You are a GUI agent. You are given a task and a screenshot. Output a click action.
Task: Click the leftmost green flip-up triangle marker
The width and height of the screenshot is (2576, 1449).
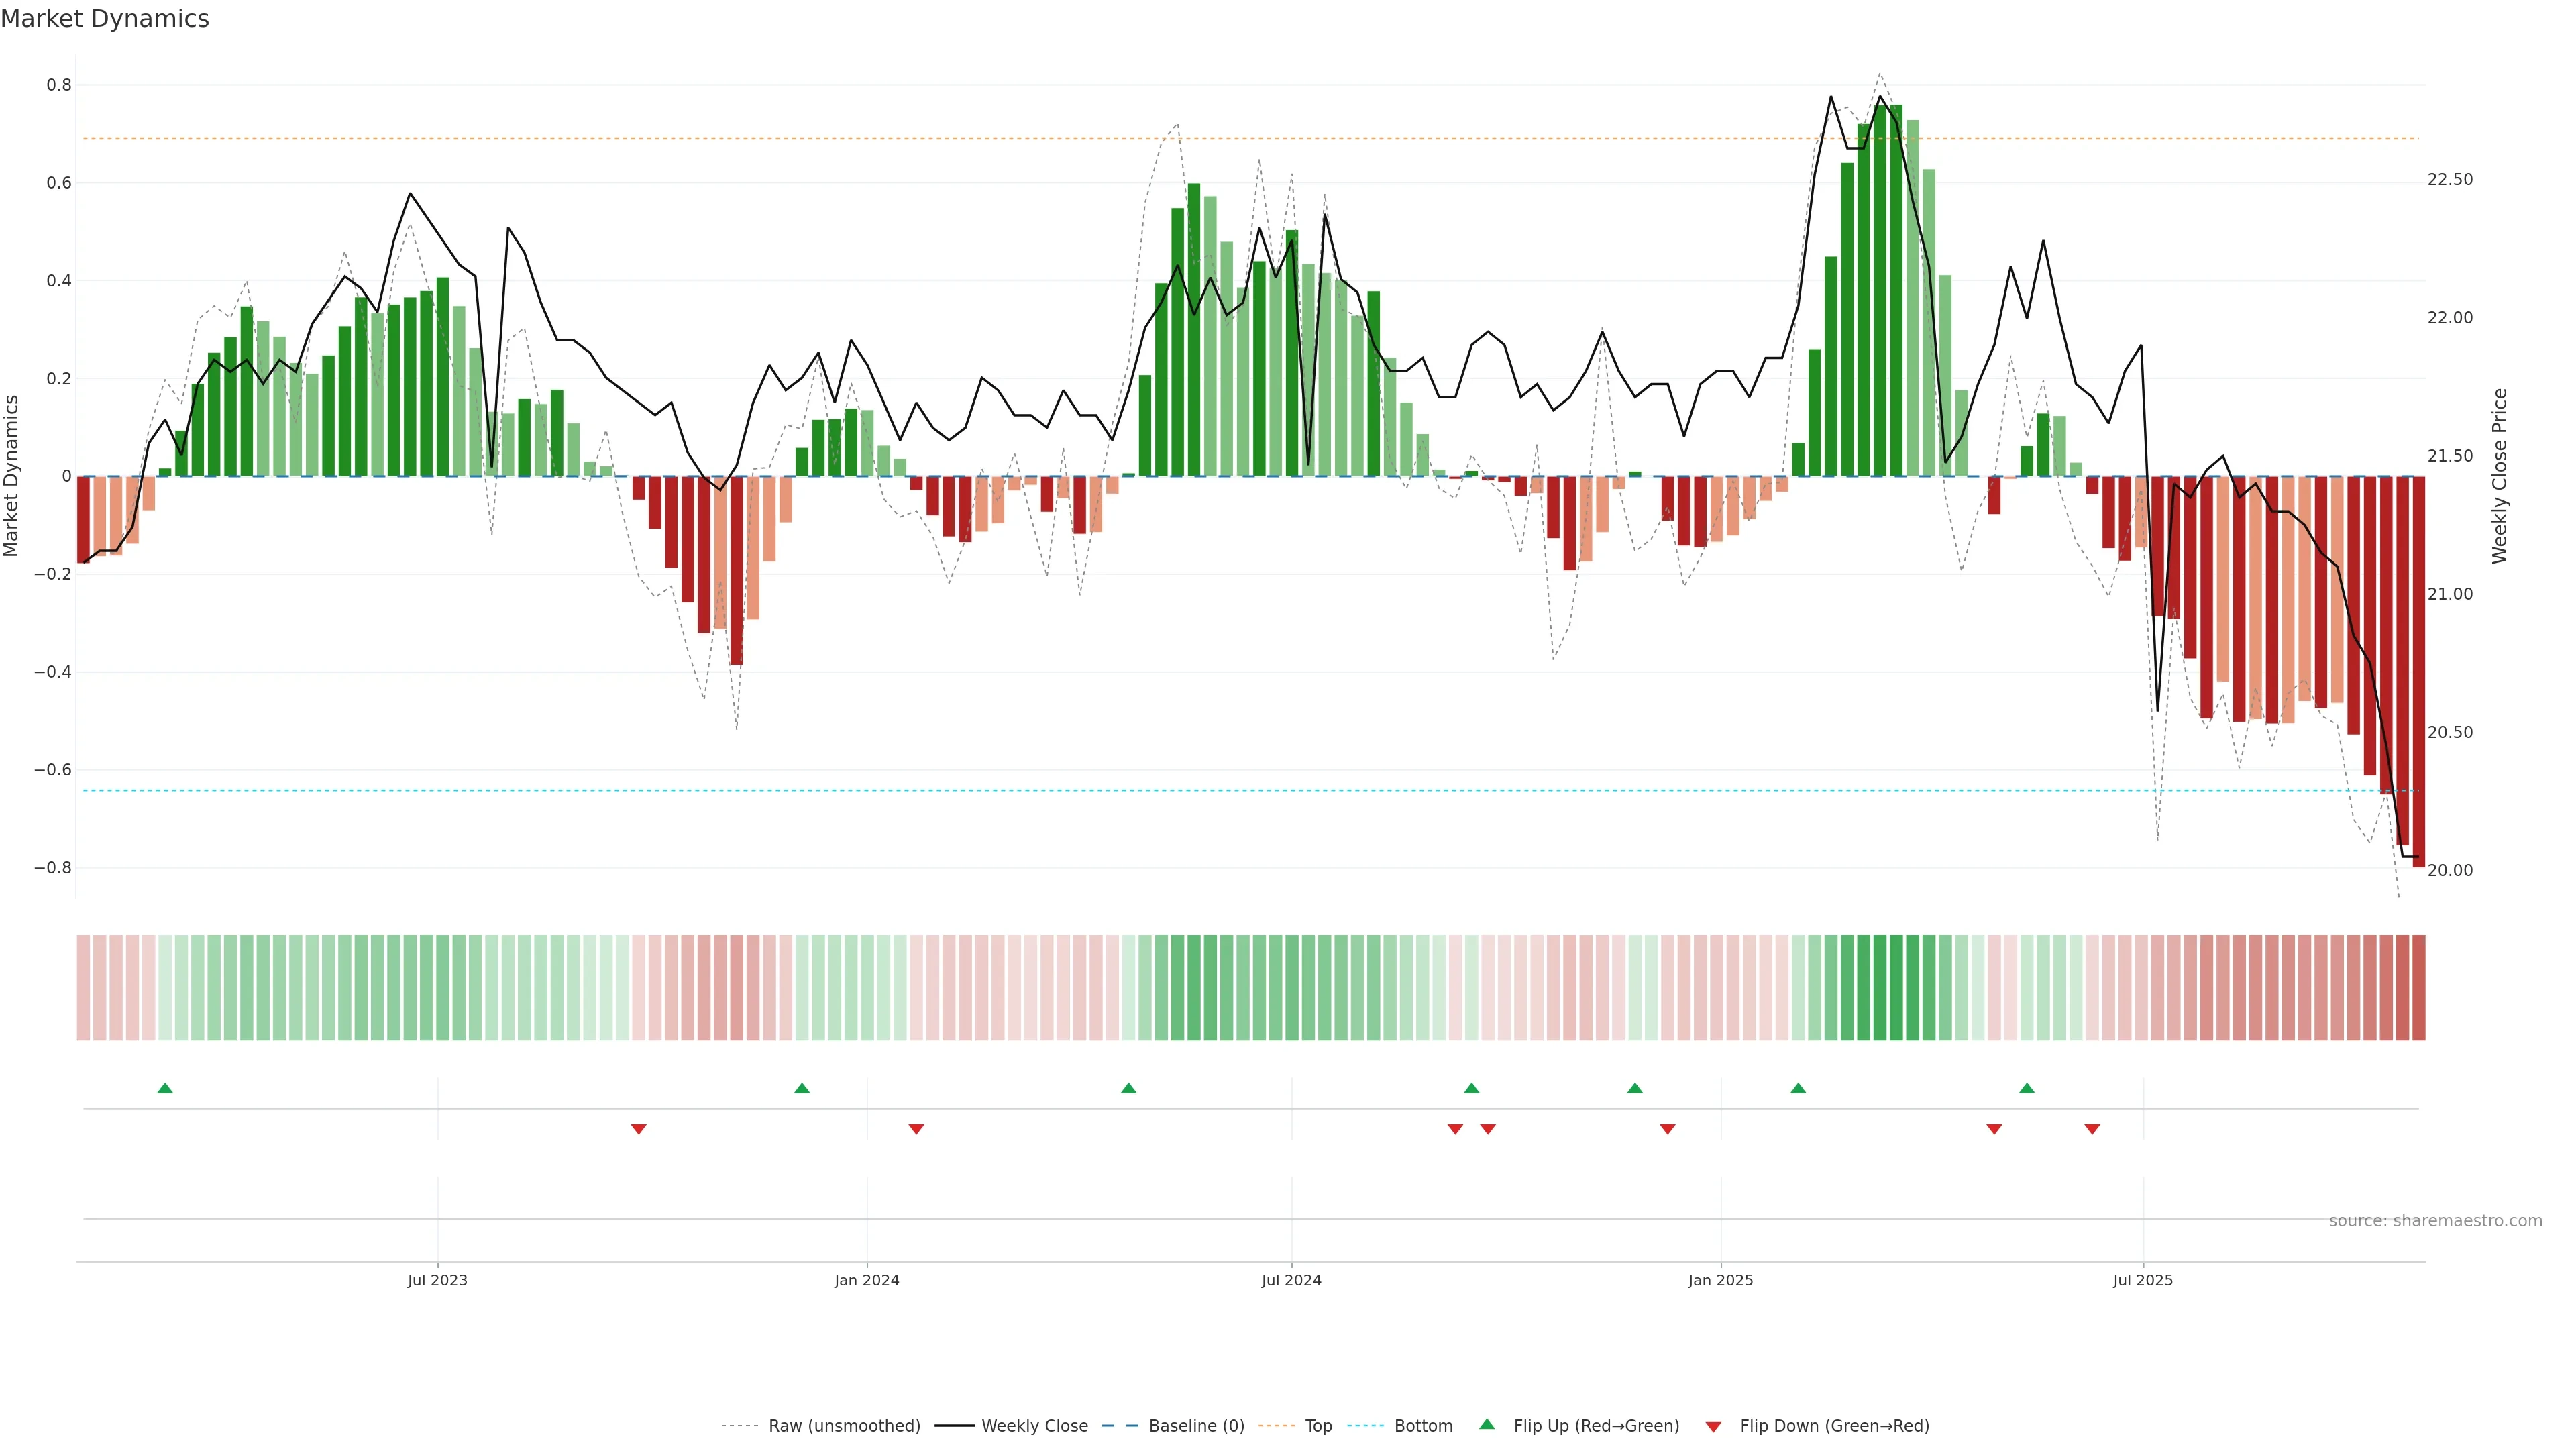165,1088
